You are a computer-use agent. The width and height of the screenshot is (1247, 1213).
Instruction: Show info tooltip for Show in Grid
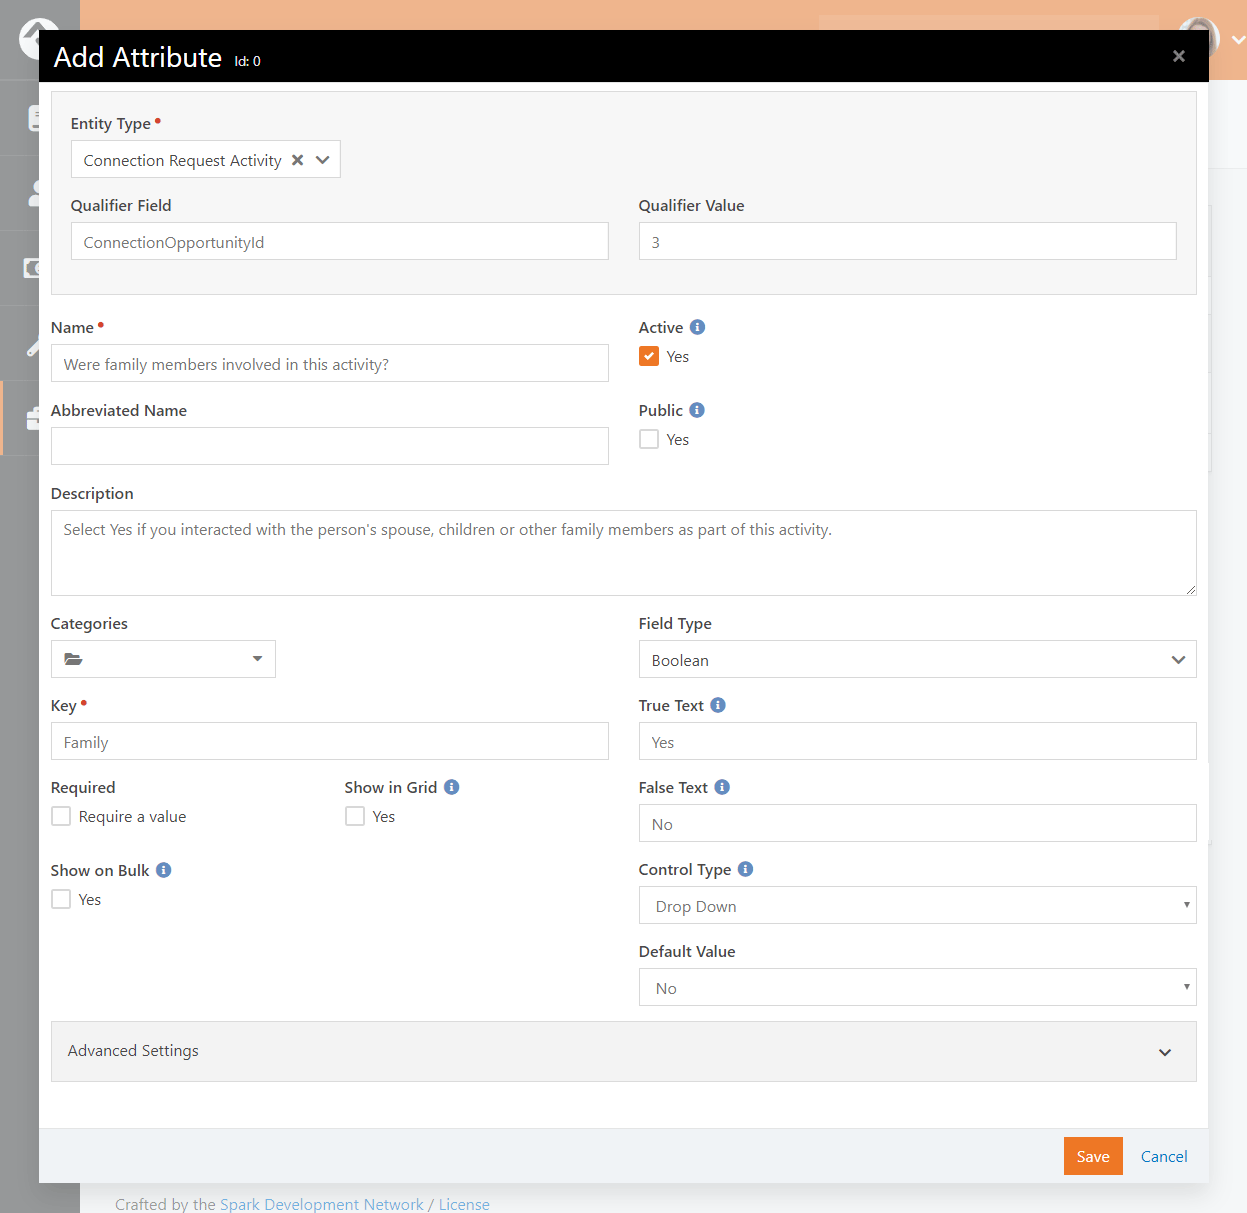click(452, 787)
